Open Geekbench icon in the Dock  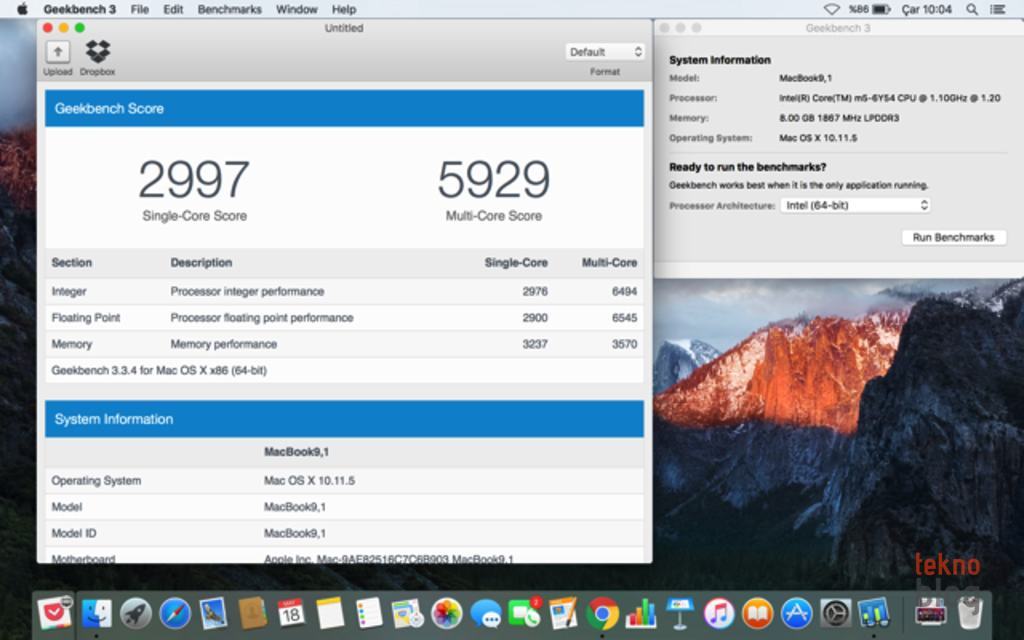point(874,614)
